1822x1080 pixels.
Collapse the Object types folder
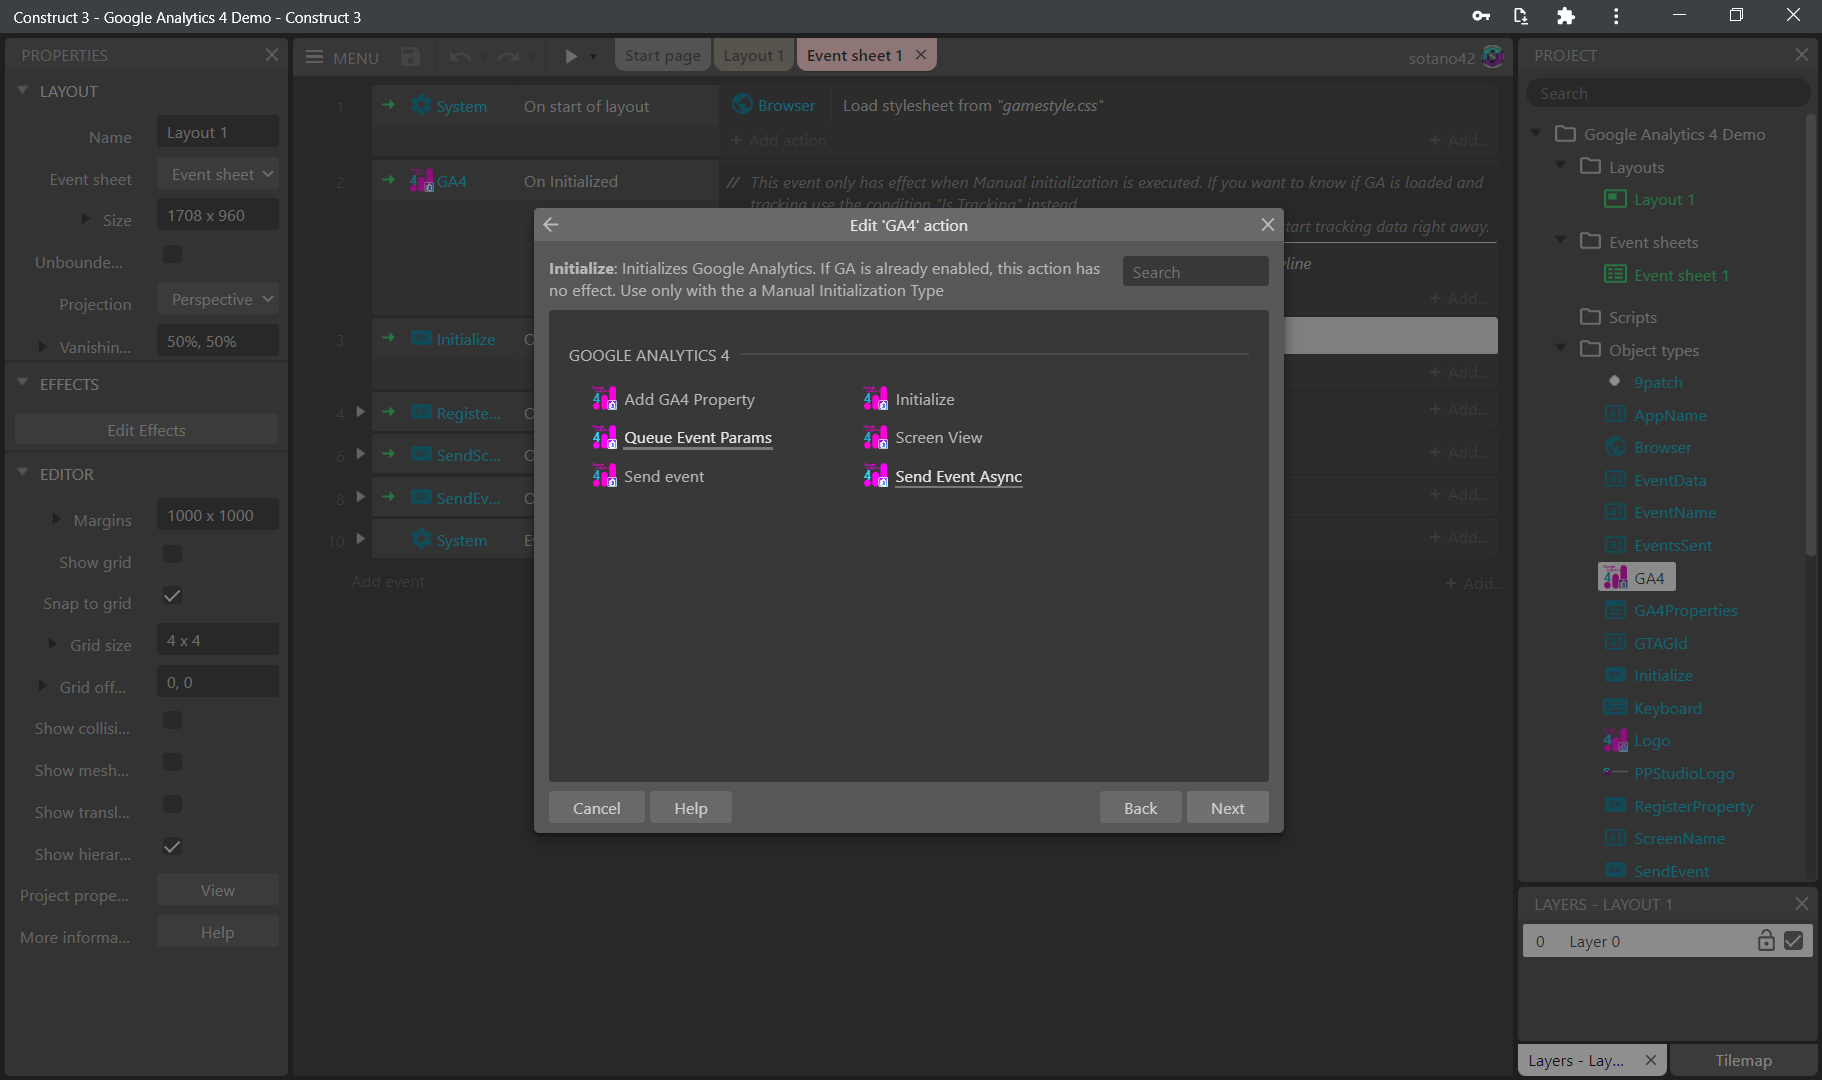1561,349
